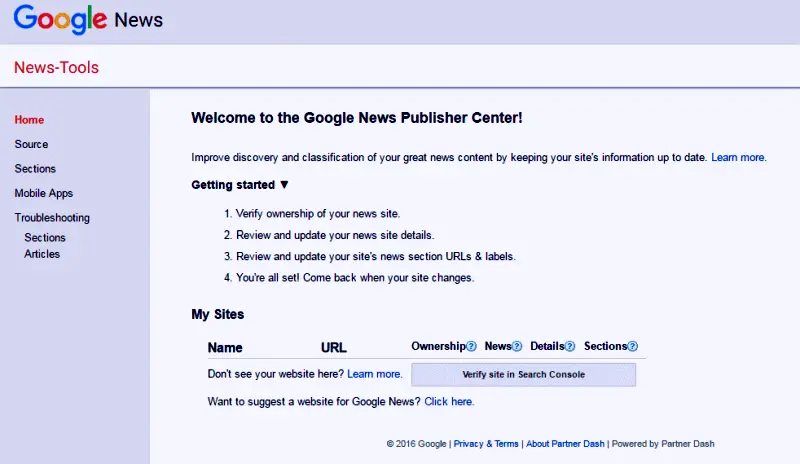The height and width of the screenshot is (464, 800).
Task: Open the Sections column help icon
Action: [x=632, y=346]
